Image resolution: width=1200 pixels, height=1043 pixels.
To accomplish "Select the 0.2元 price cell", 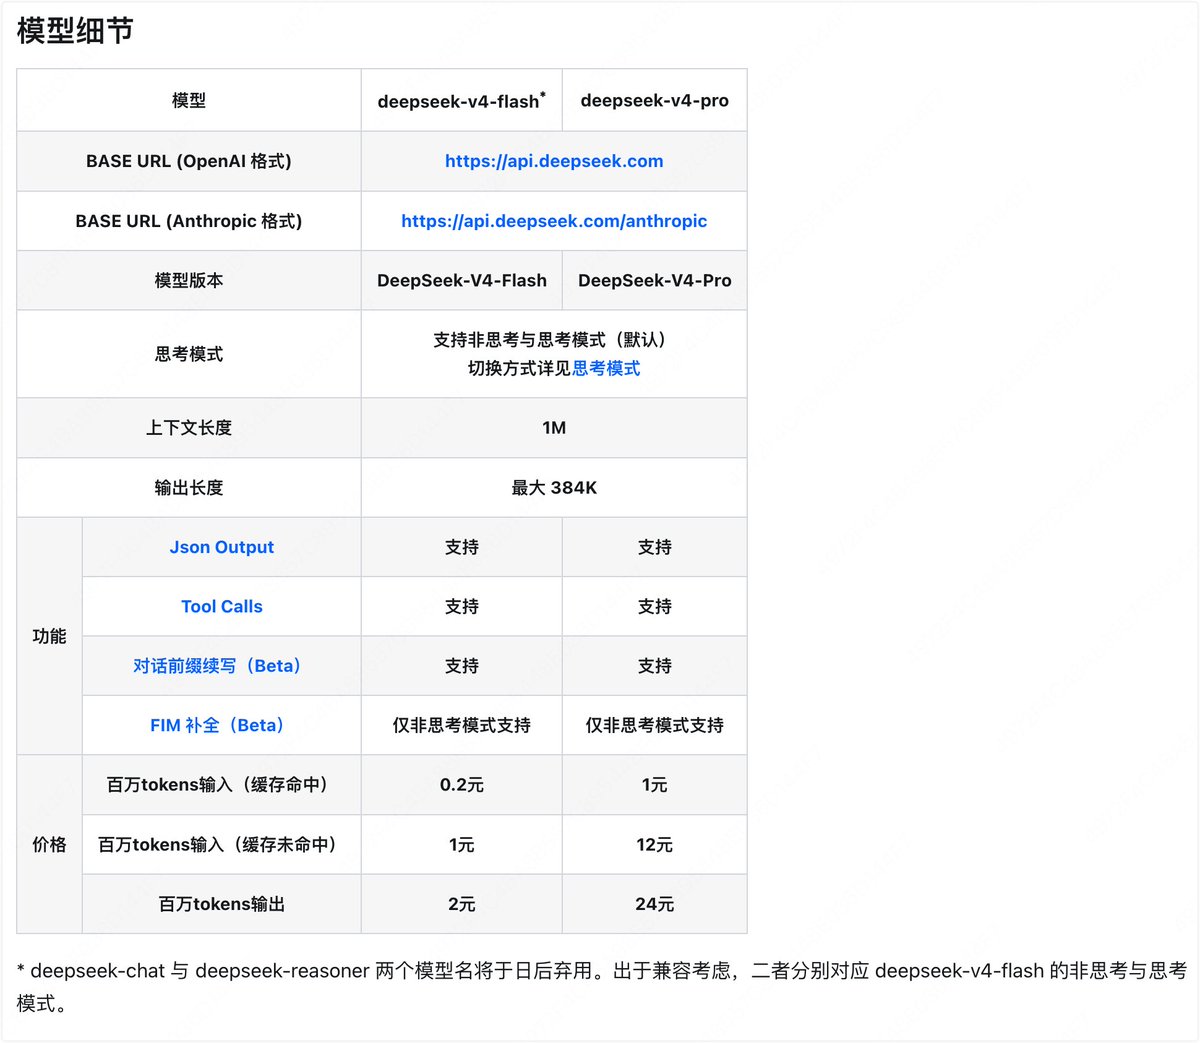I will coord(462,785).
